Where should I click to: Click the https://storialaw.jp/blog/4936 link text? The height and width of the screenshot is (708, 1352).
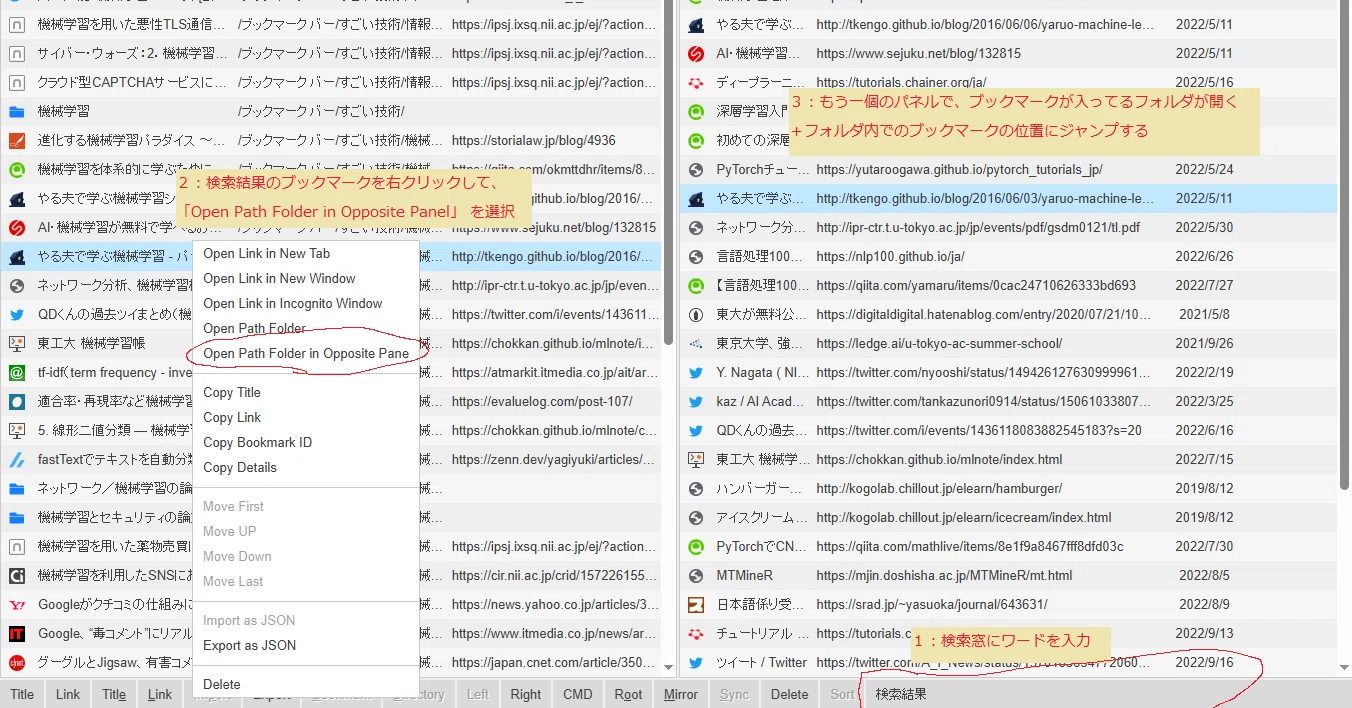534,140
